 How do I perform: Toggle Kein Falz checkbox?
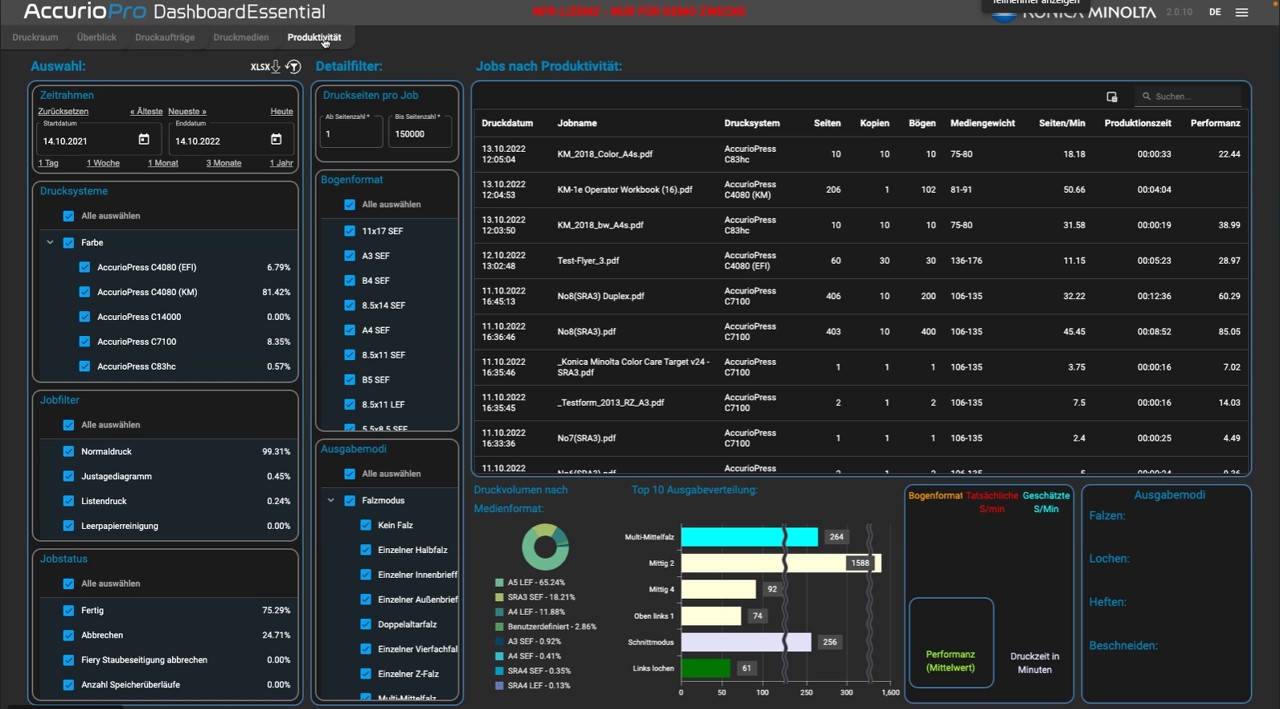(x=365, y=525)
